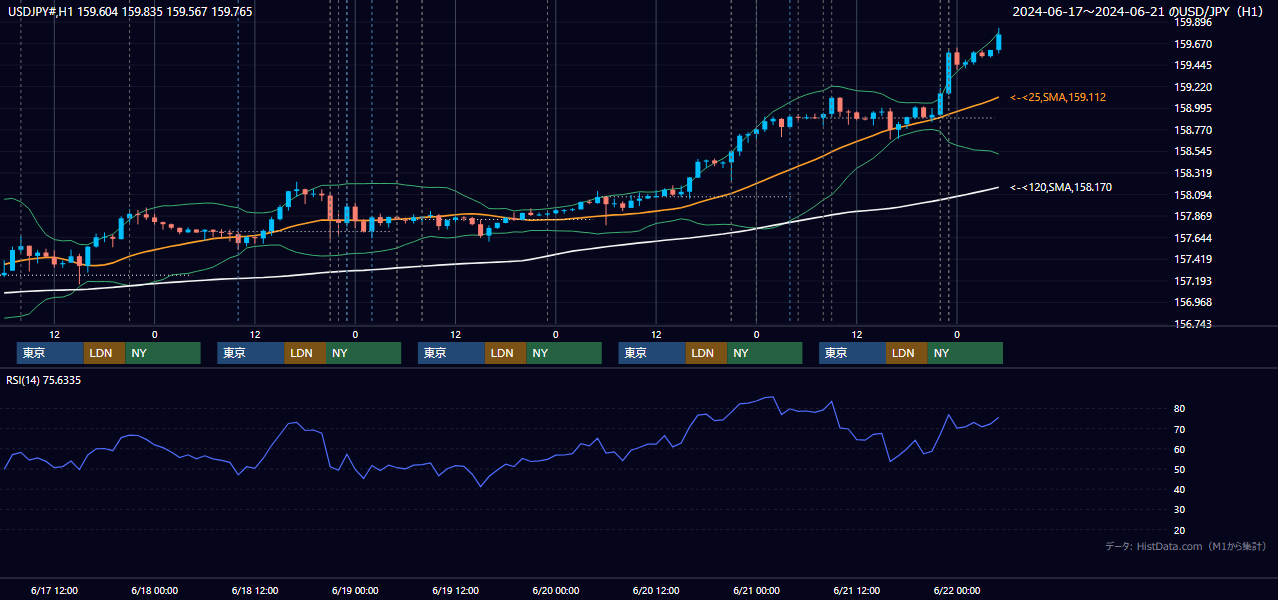
Task: Click the first (leftmost) 東京 session box
Action: point(50,353)
